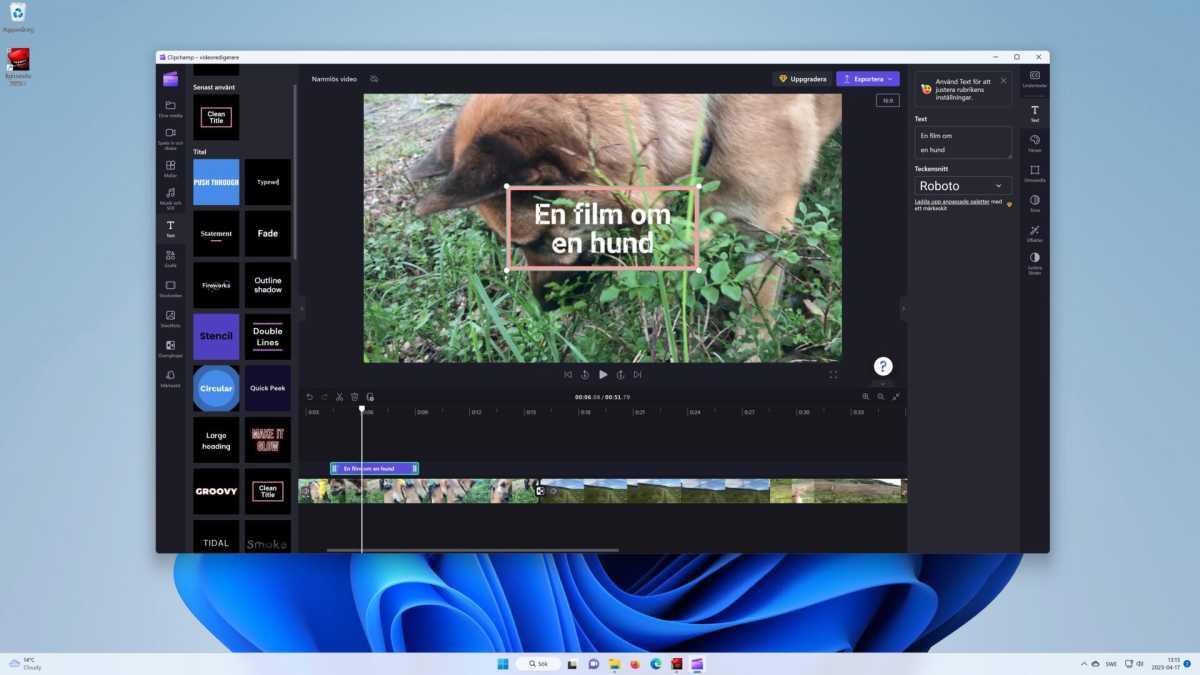Open the Färger panel on the right sidebar
The image size is (1200, 675).
click(1035, 138)
